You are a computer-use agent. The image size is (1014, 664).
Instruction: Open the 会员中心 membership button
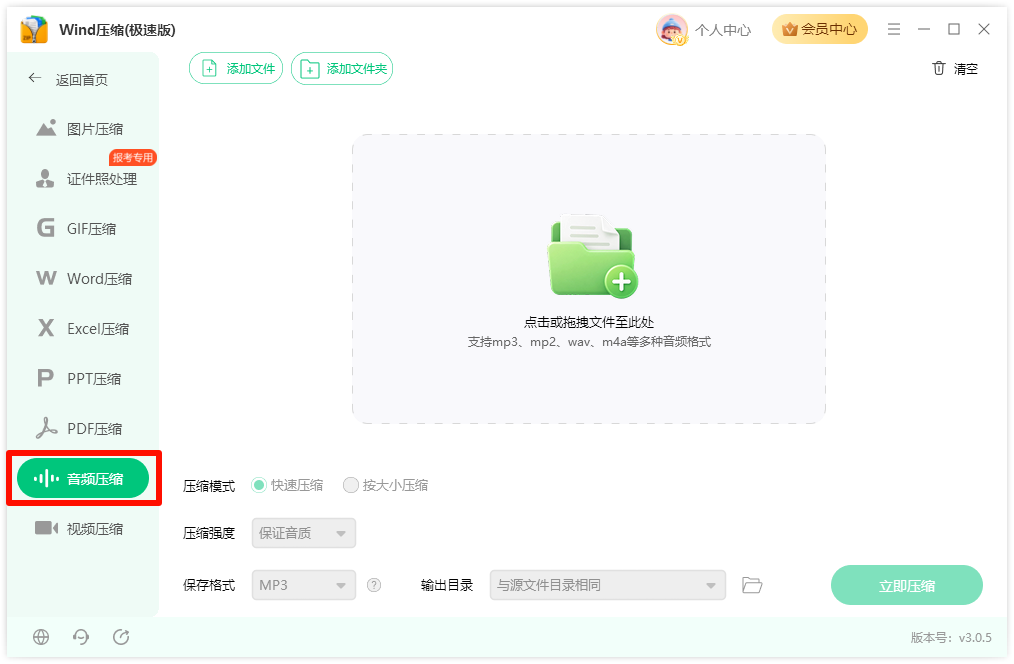coord(819,29)
